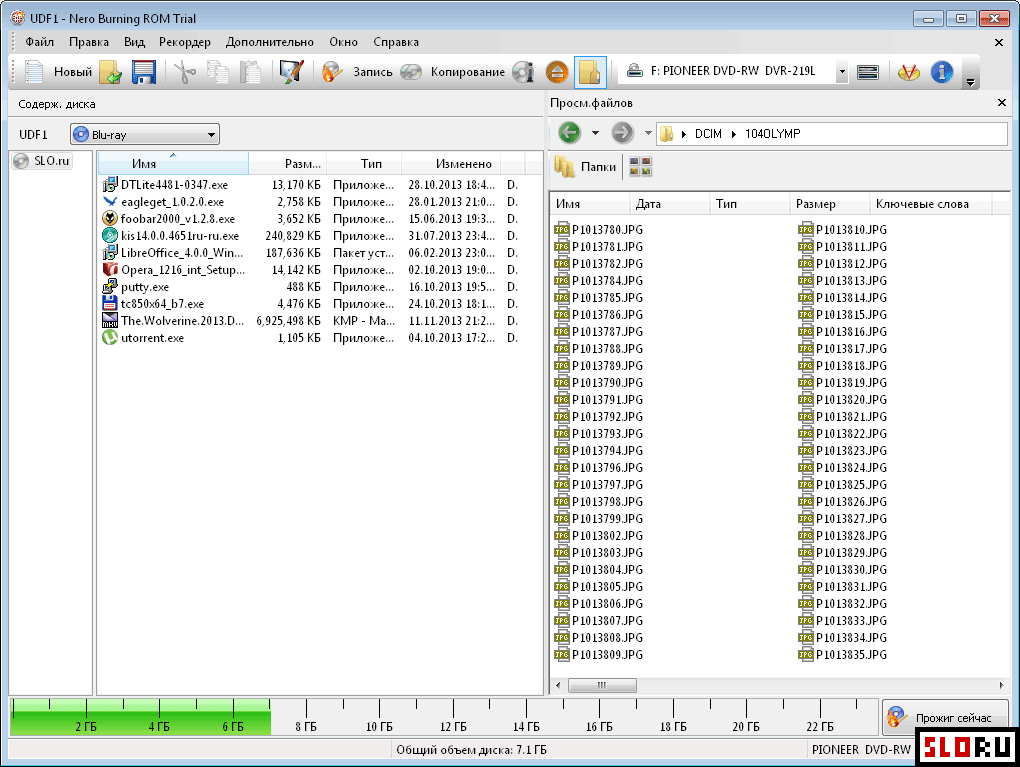Sort compilation by Тип column header
1020x767 pixels.
click(x=364, y=163)
